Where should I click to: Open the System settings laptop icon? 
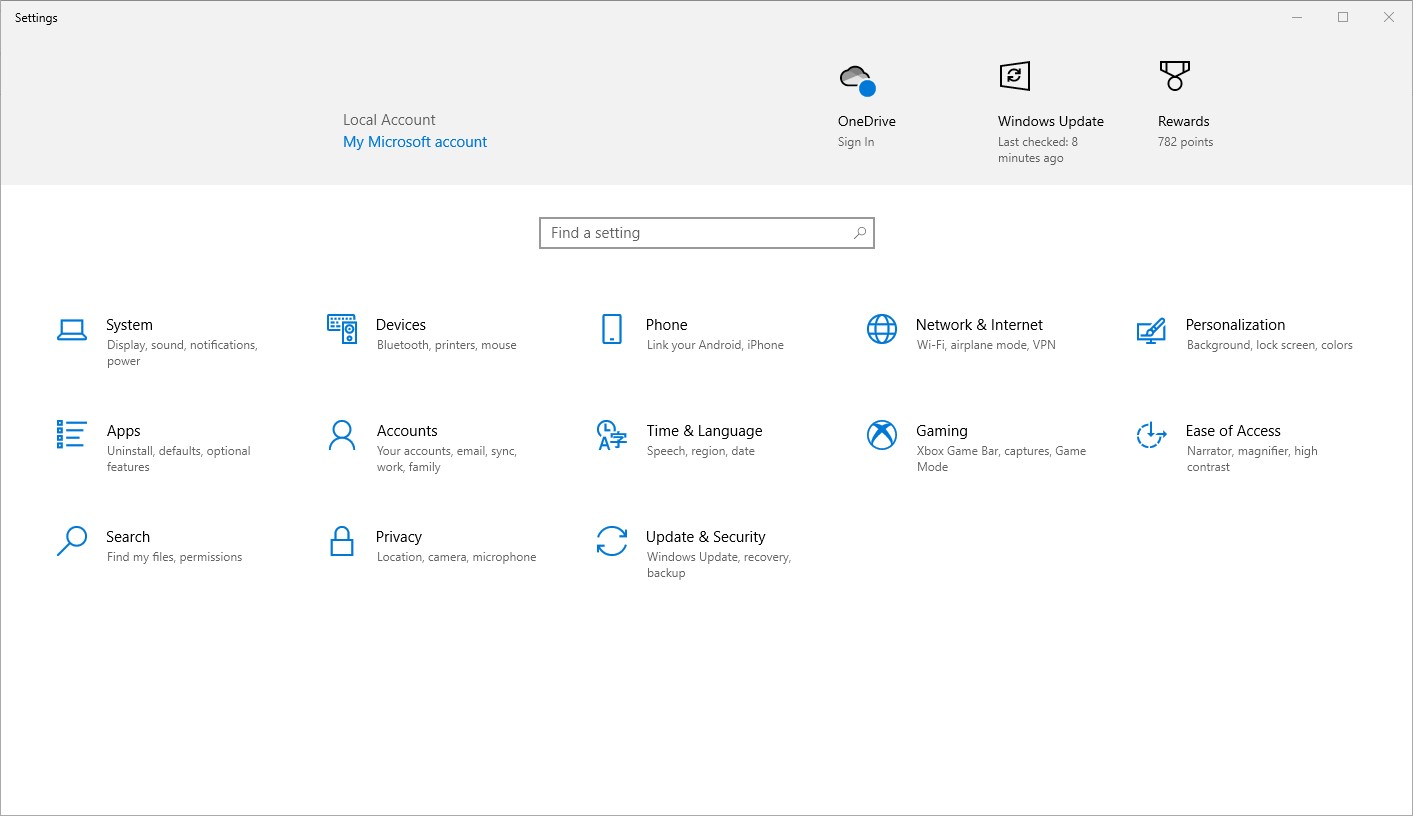72,330
